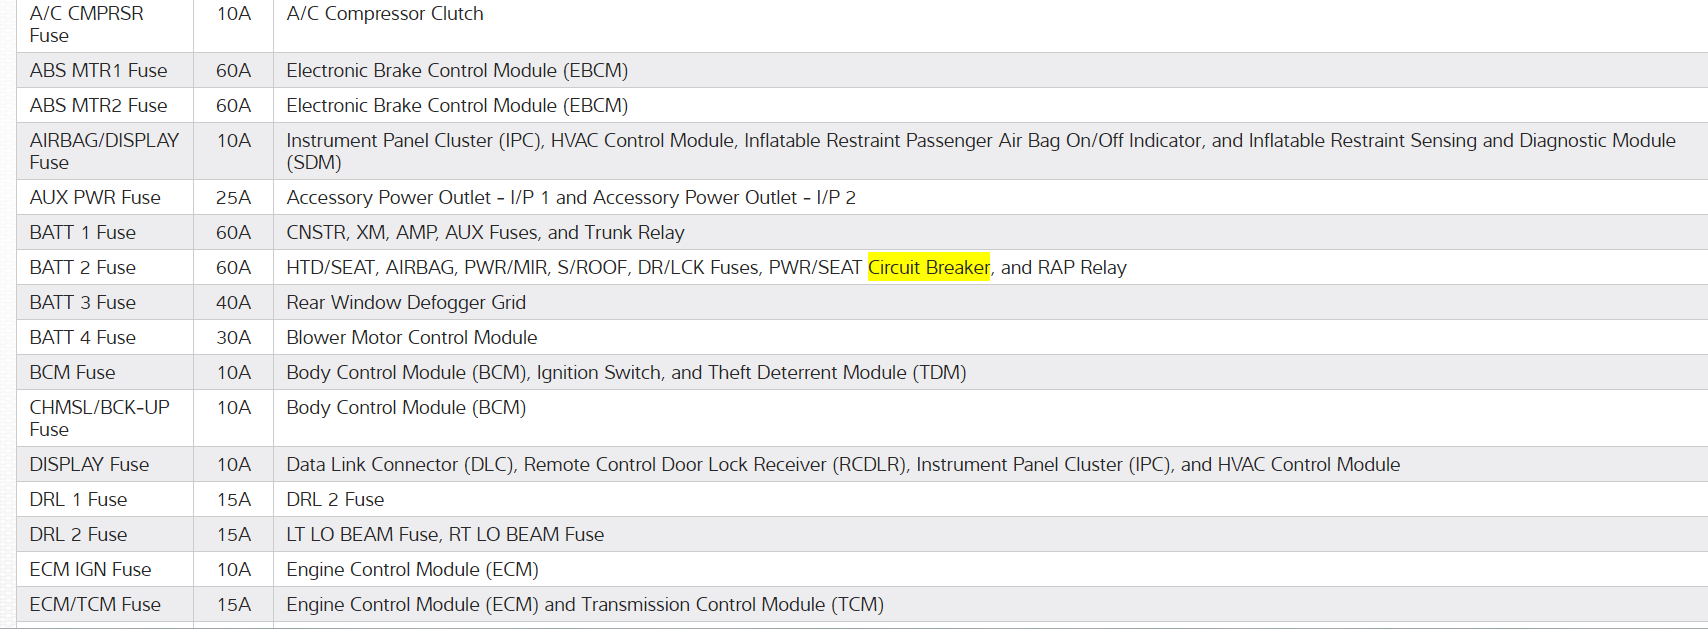Select the "ABS MTR1 Fuse" row label
1708x629 pixels.
pyautogui.click(x=98, y=70)
